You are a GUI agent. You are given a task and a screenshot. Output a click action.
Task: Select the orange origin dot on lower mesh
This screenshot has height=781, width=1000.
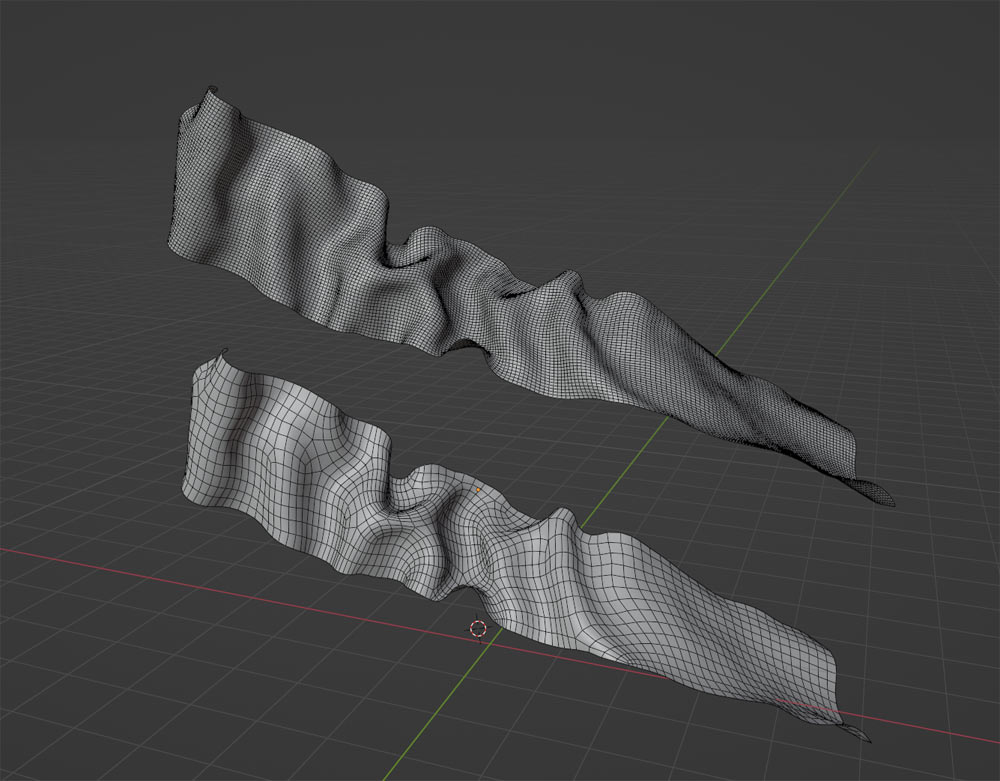pyautogui.click(x=478, y=489)
